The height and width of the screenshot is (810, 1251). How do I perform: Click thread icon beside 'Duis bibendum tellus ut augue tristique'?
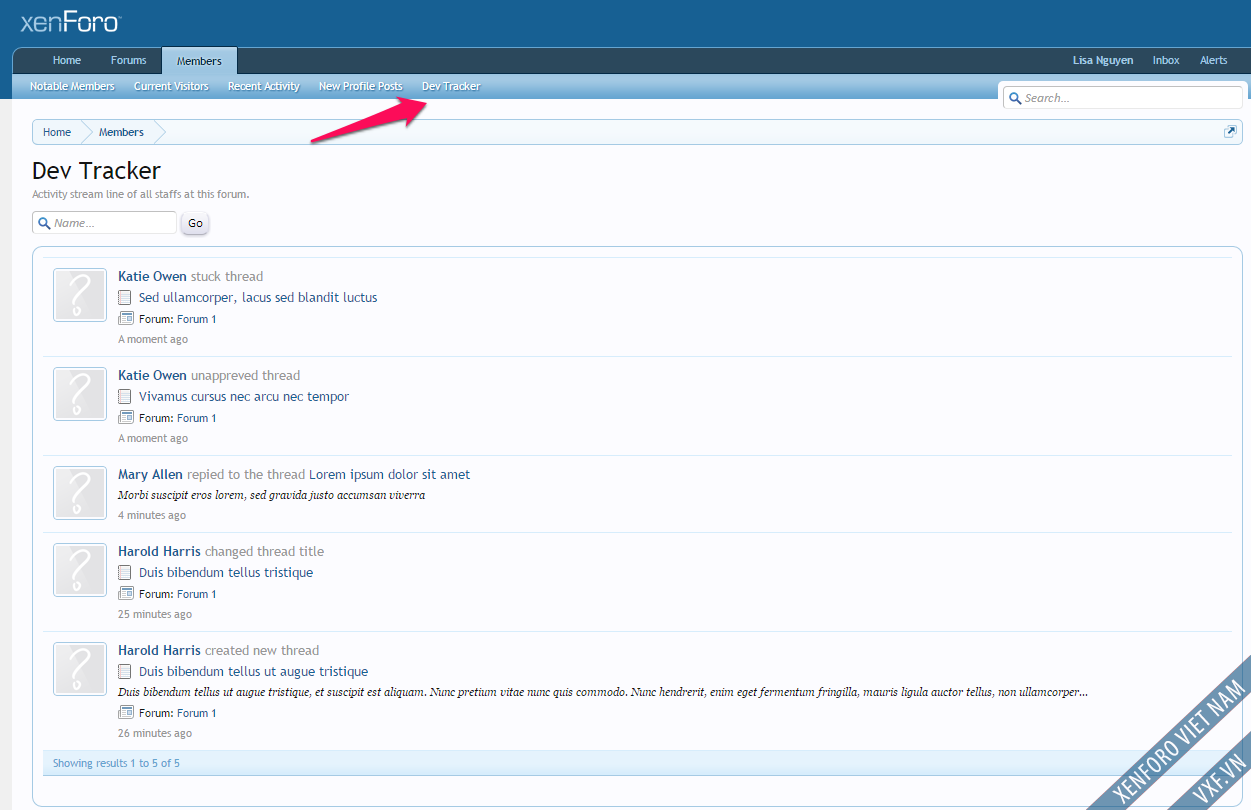pyautogui.click(x=125, y=671)
